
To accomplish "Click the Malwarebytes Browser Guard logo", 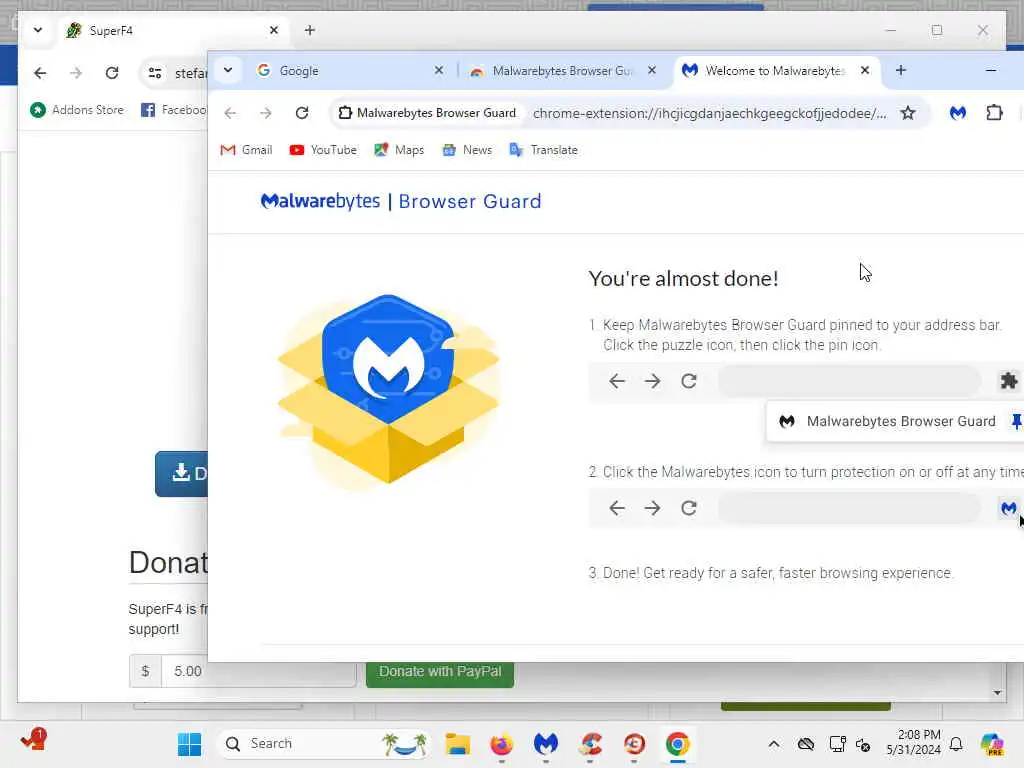I will (x=400, y=201).
